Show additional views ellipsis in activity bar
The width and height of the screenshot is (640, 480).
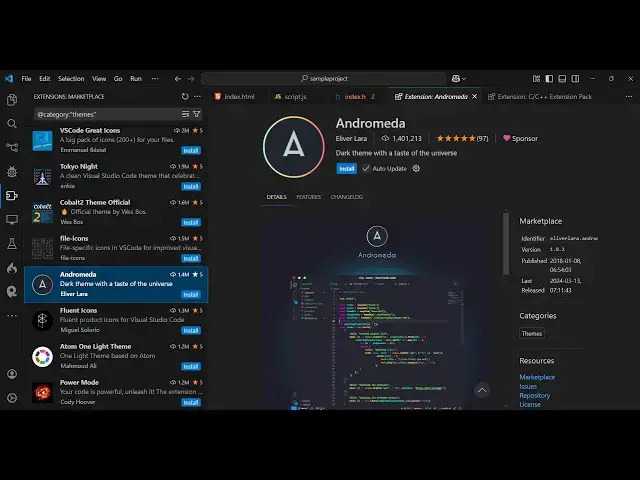click(12, 316)
